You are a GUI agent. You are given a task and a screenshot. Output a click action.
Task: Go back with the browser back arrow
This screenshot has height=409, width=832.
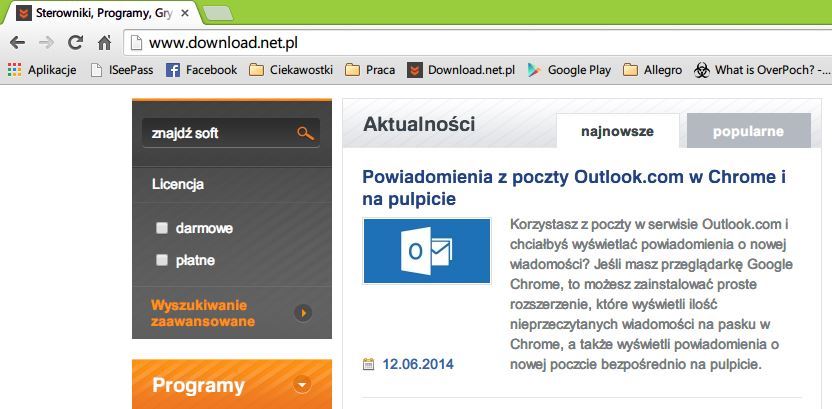point(18,42)
